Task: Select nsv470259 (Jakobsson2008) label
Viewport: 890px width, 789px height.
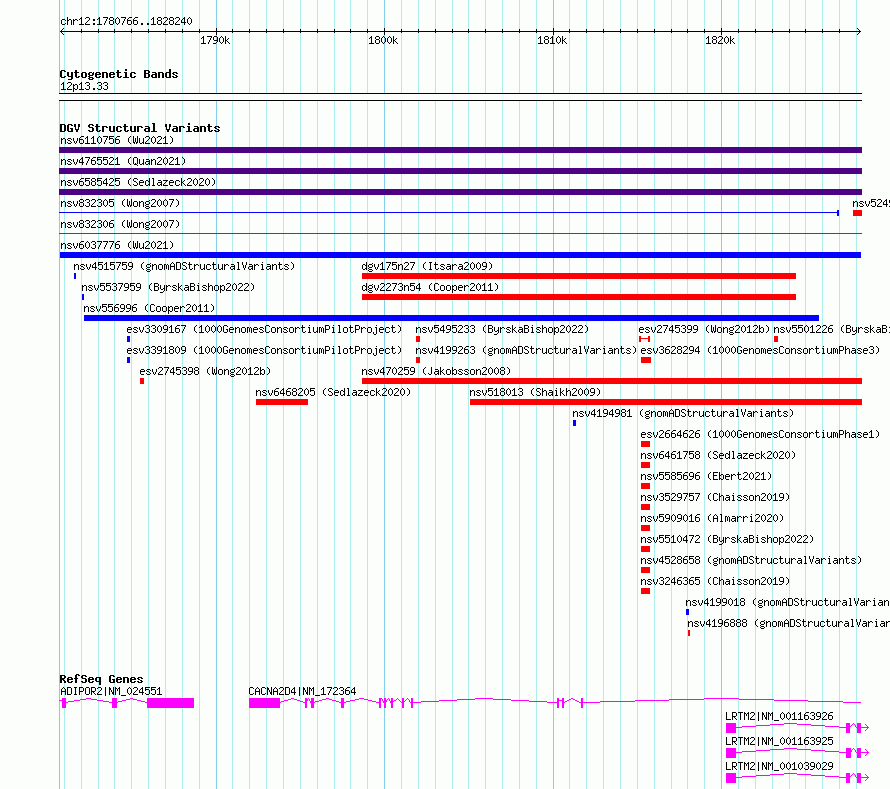Action: (x=436, y=371)
